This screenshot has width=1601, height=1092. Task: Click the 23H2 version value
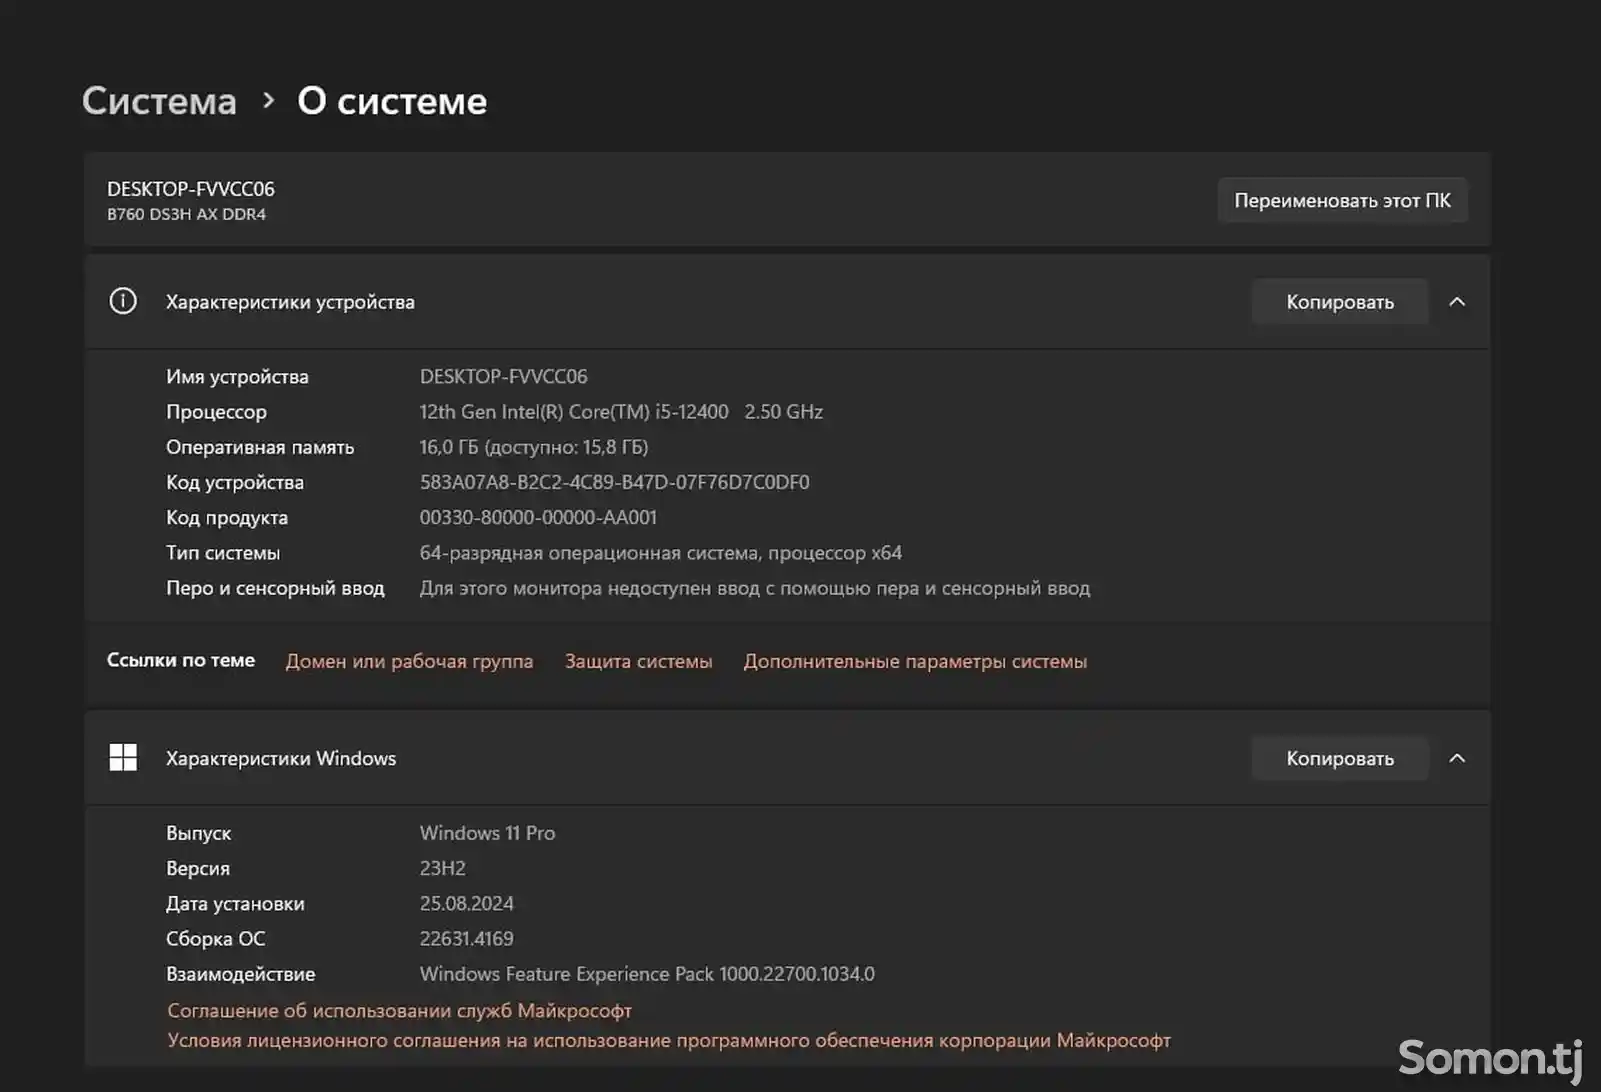click(443, 868)
